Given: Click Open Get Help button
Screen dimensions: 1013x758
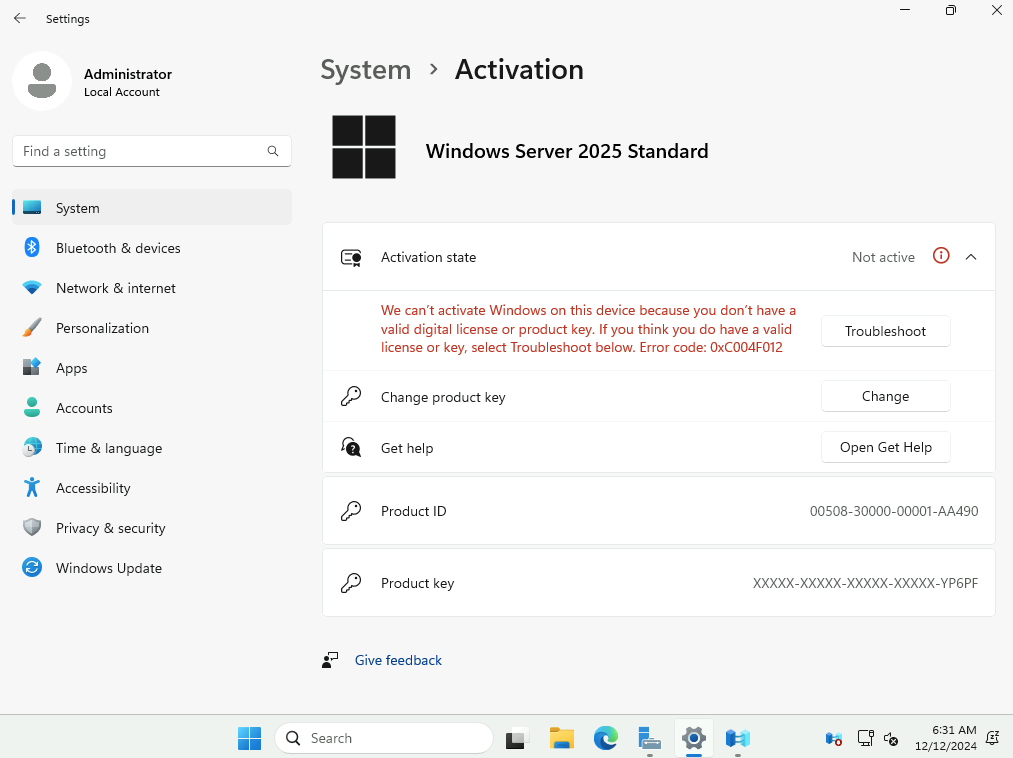Looking at the screenshot, I should [885, 447].
